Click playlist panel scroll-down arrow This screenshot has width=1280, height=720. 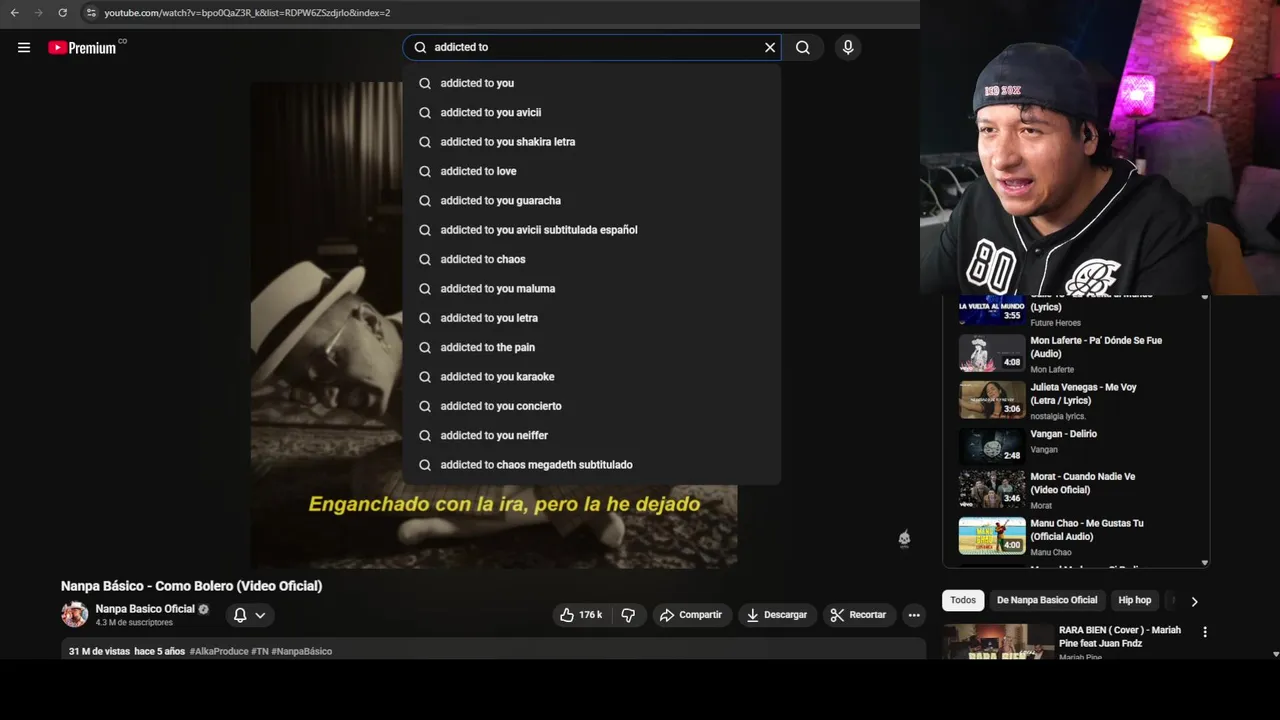point(1204,563)
